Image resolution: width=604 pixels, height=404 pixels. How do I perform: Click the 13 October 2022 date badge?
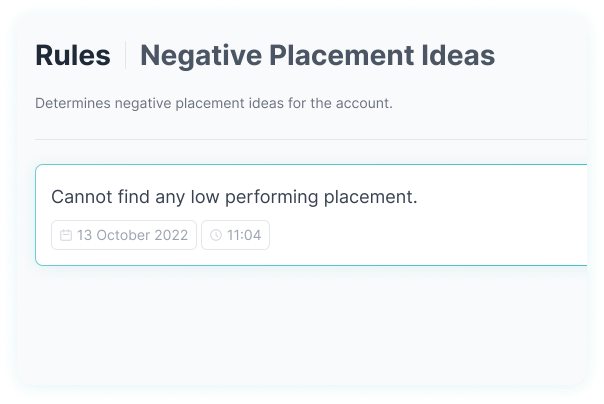point(124,235)
